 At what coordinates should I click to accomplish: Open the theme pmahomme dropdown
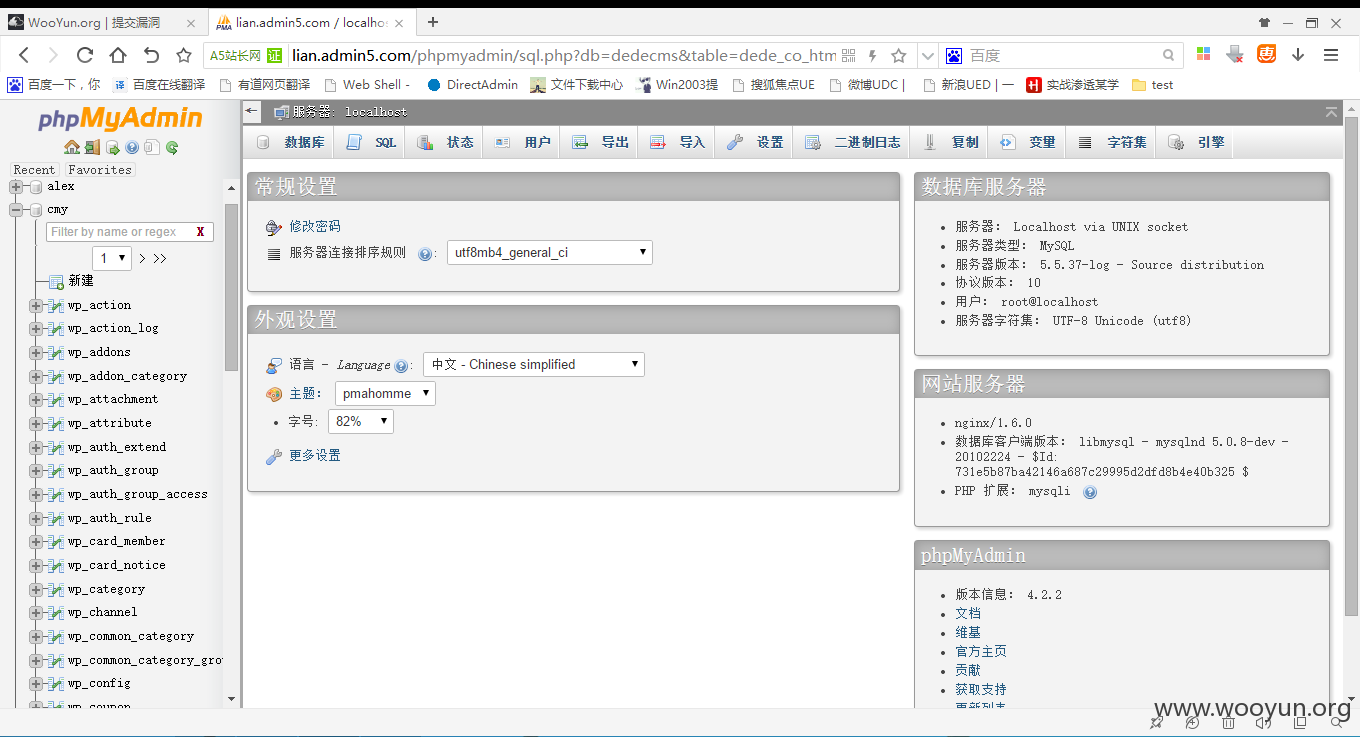click(x=385, y=393)
